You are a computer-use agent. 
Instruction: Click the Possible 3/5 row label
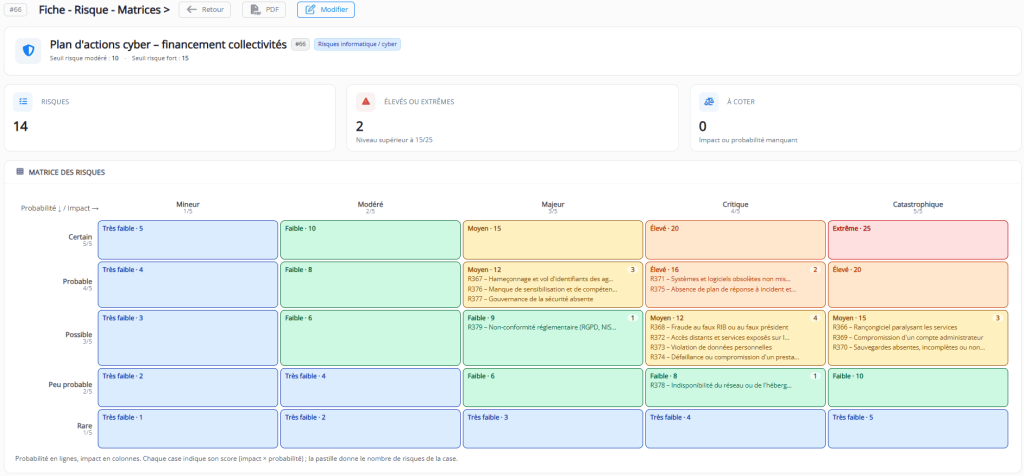(78, 338)
